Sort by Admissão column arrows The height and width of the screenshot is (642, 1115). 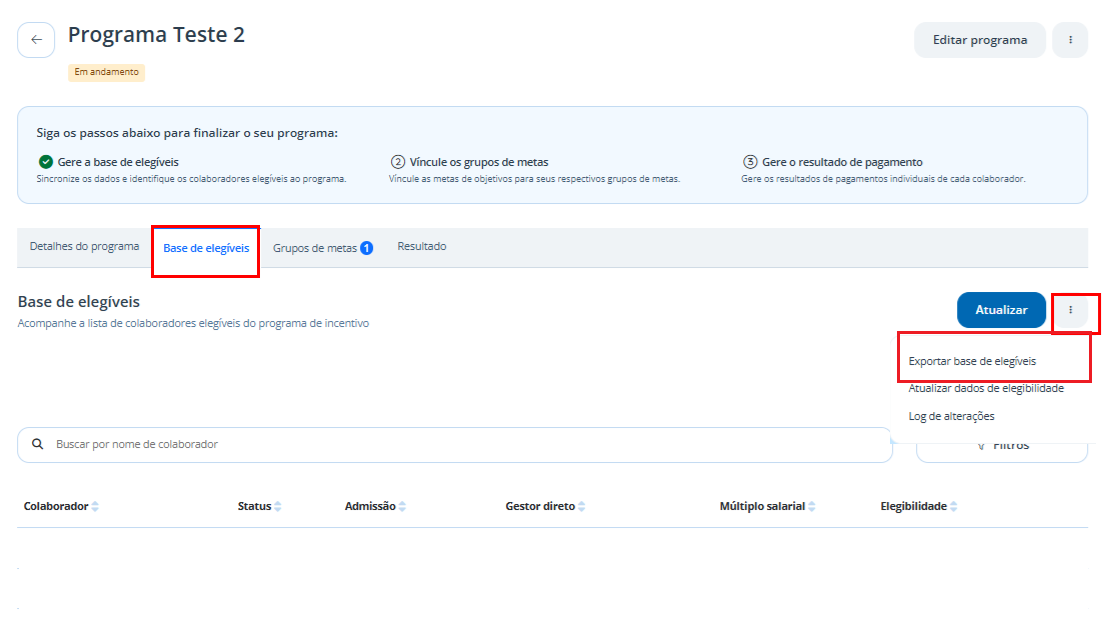point(402,506)
